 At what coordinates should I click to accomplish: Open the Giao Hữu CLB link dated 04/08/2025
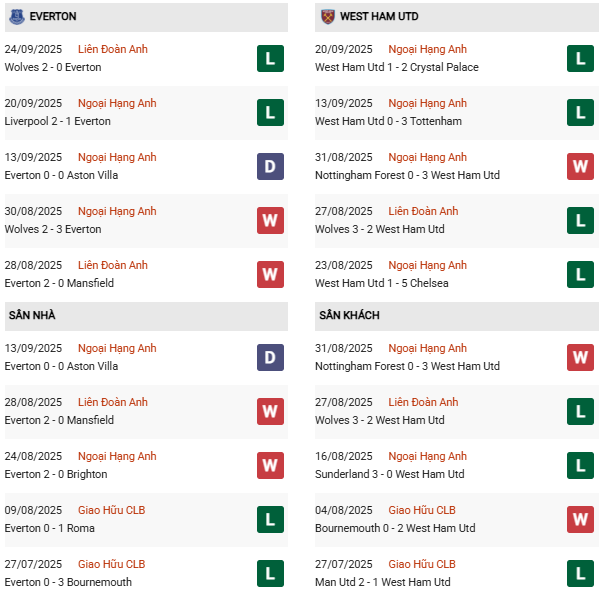[x=422, y=510]
